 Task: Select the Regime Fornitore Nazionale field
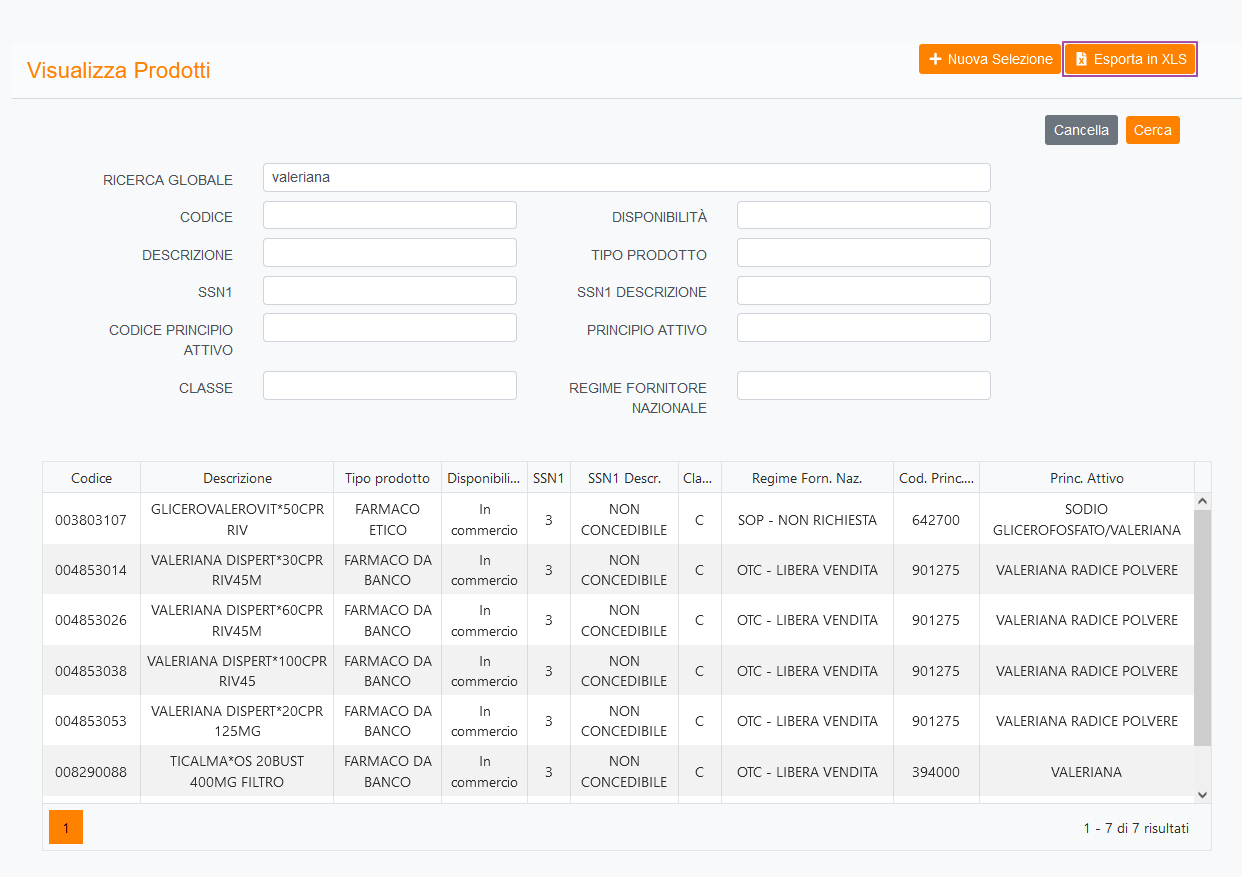(863, 386)
